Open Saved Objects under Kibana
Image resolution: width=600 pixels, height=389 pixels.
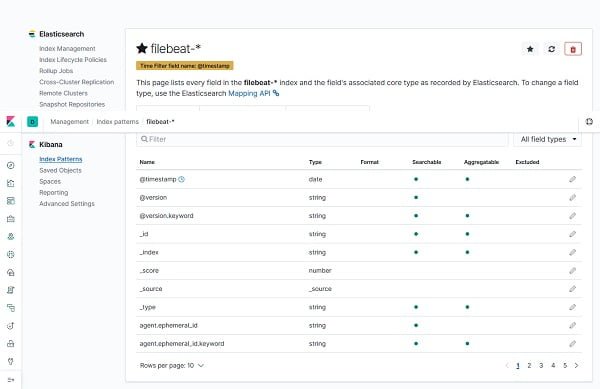coord(60,170)
